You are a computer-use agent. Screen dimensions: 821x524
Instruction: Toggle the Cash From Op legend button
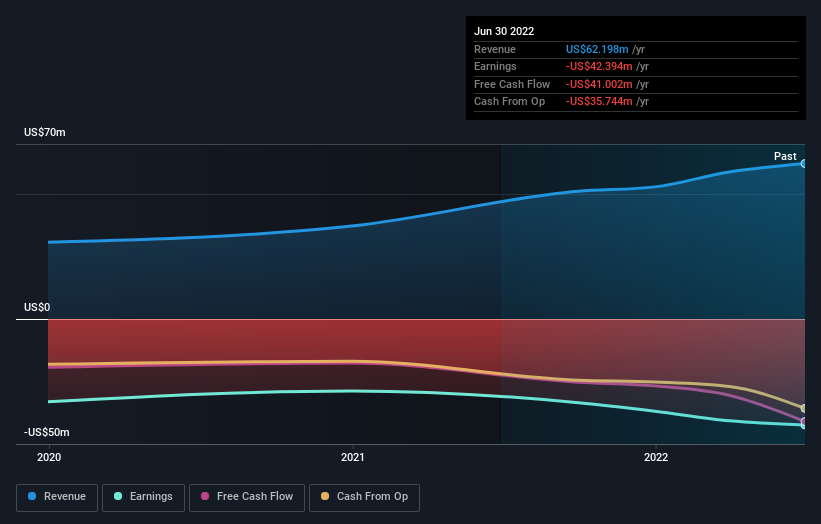(x=364, y=497)
